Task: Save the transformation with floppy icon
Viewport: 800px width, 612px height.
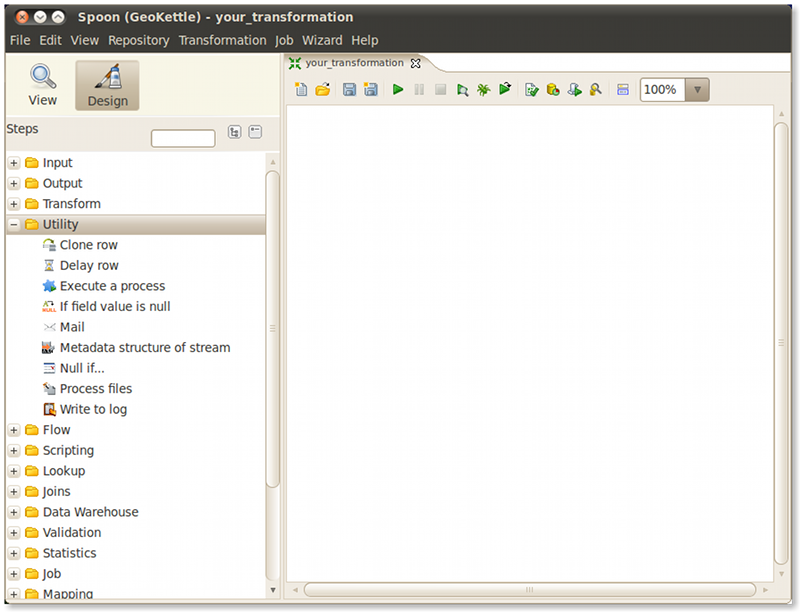Action: [x=349, y=90]
